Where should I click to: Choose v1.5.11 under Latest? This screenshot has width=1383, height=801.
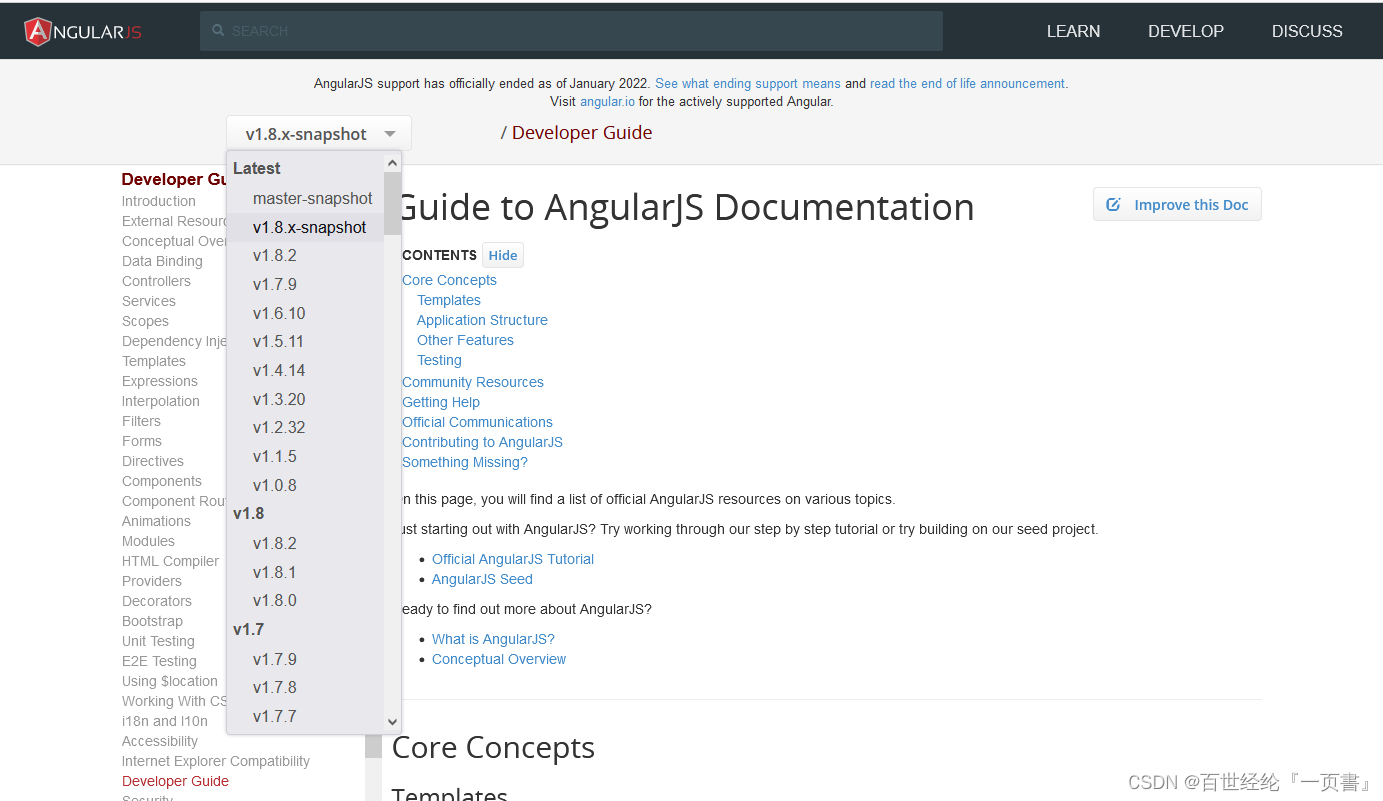(278, 341)
